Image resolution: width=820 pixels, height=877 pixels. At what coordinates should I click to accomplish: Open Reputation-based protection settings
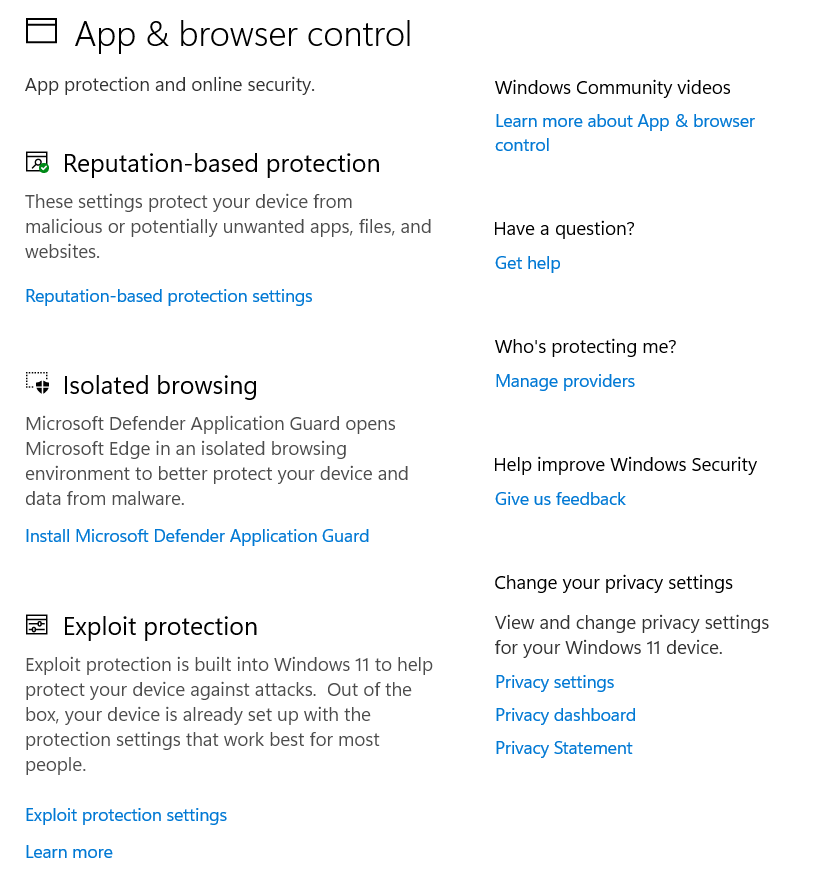169,296
